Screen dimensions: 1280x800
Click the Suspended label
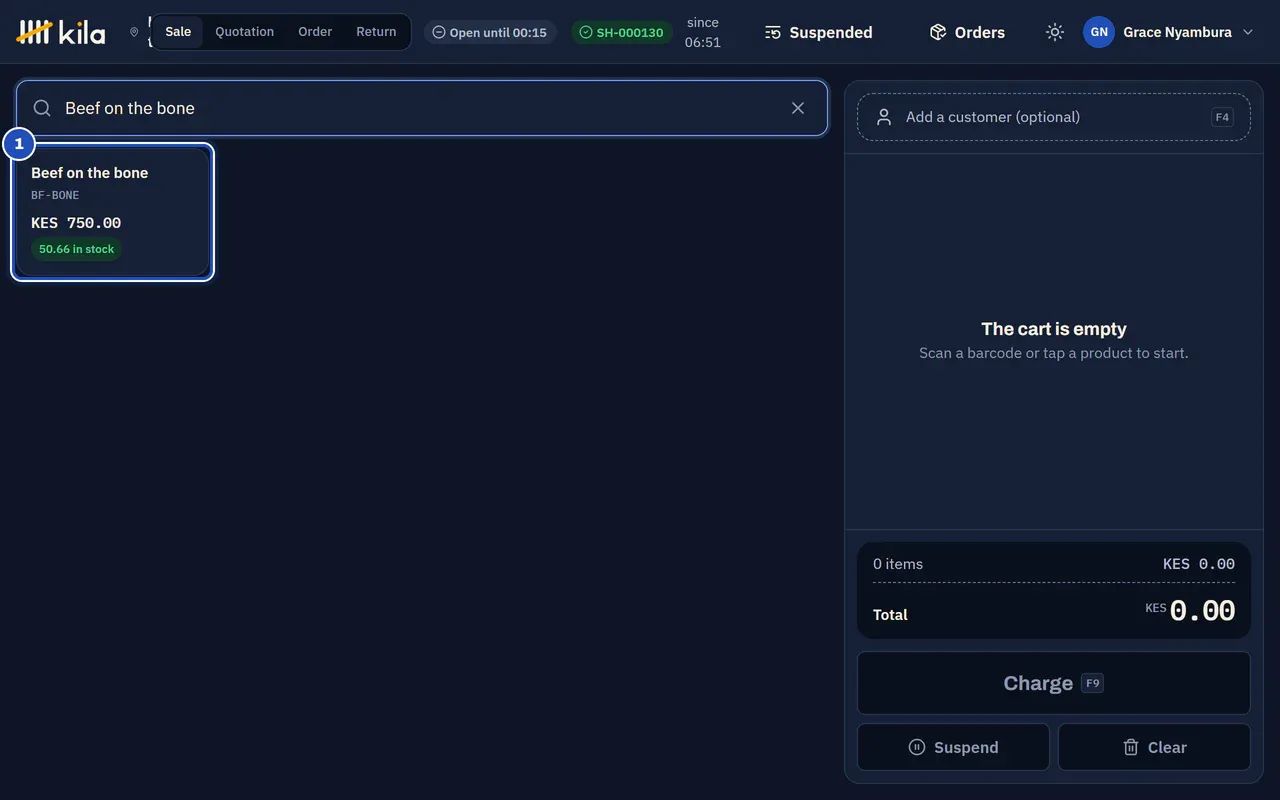point(831,32)
